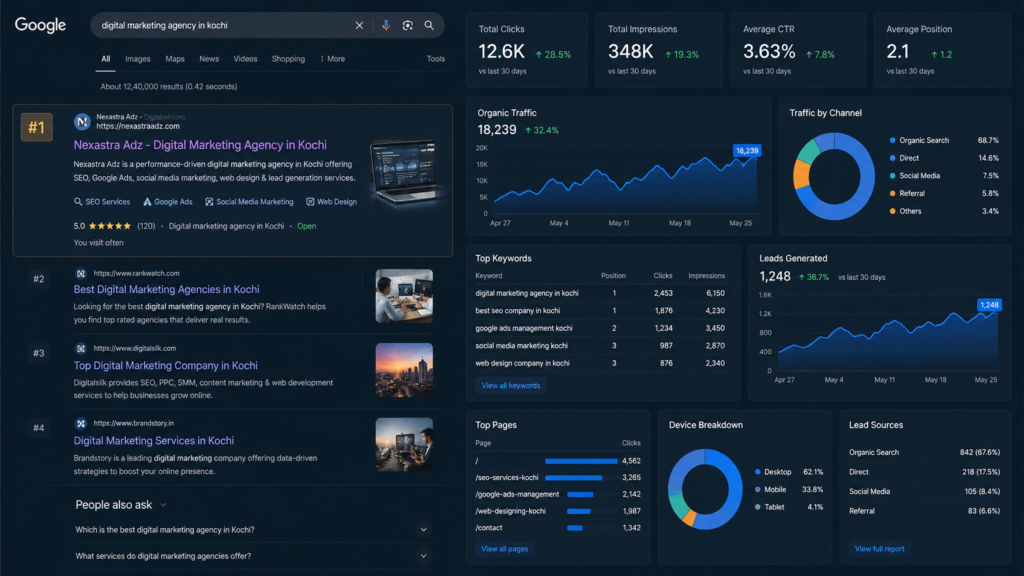Click the RankWatch result office thumbnail
1024x576 pixels.
pos(404,296)
